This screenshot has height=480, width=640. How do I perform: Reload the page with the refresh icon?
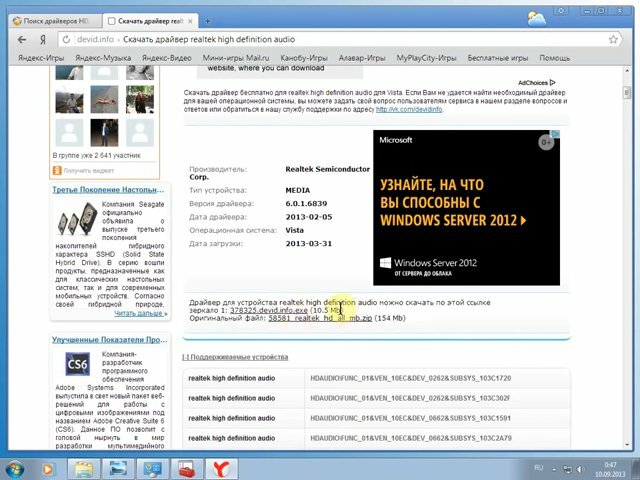(66, 40)
